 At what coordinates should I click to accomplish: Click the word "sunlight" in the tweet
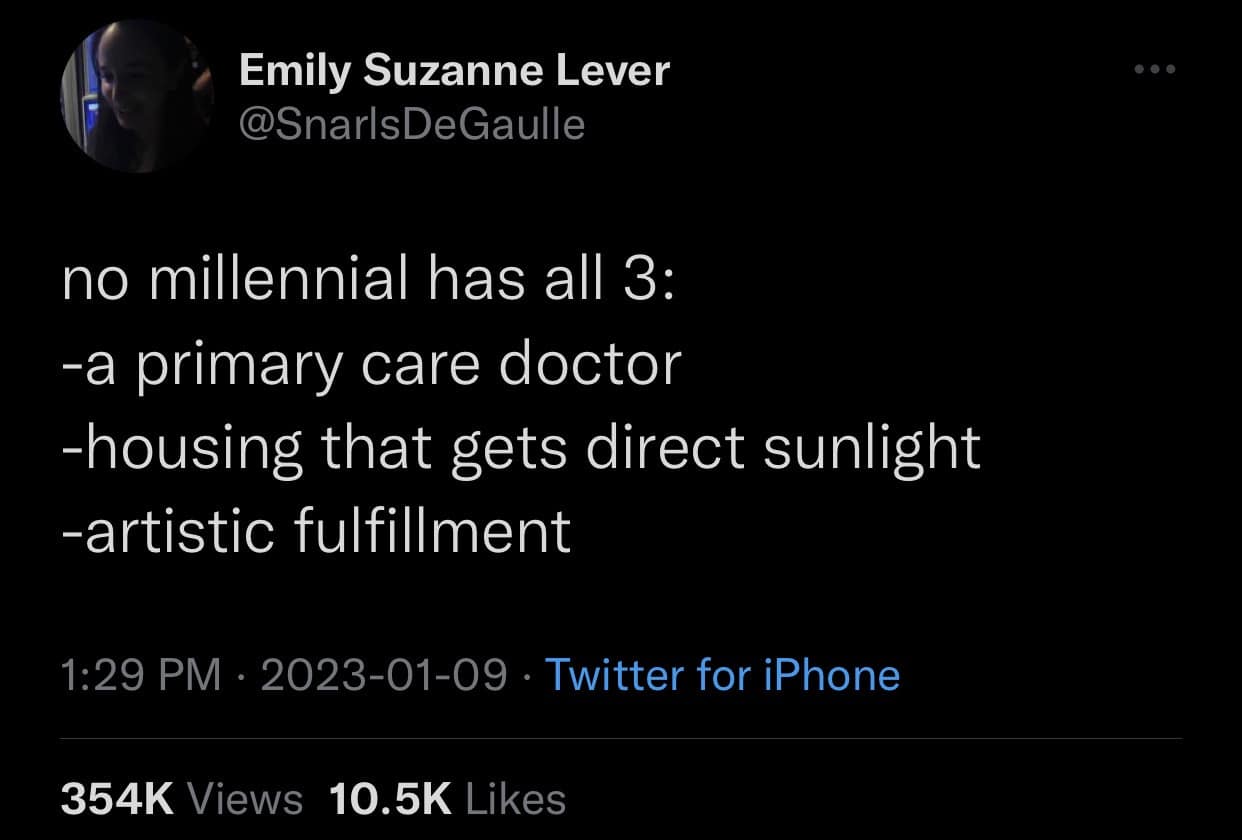click(872, 448)
